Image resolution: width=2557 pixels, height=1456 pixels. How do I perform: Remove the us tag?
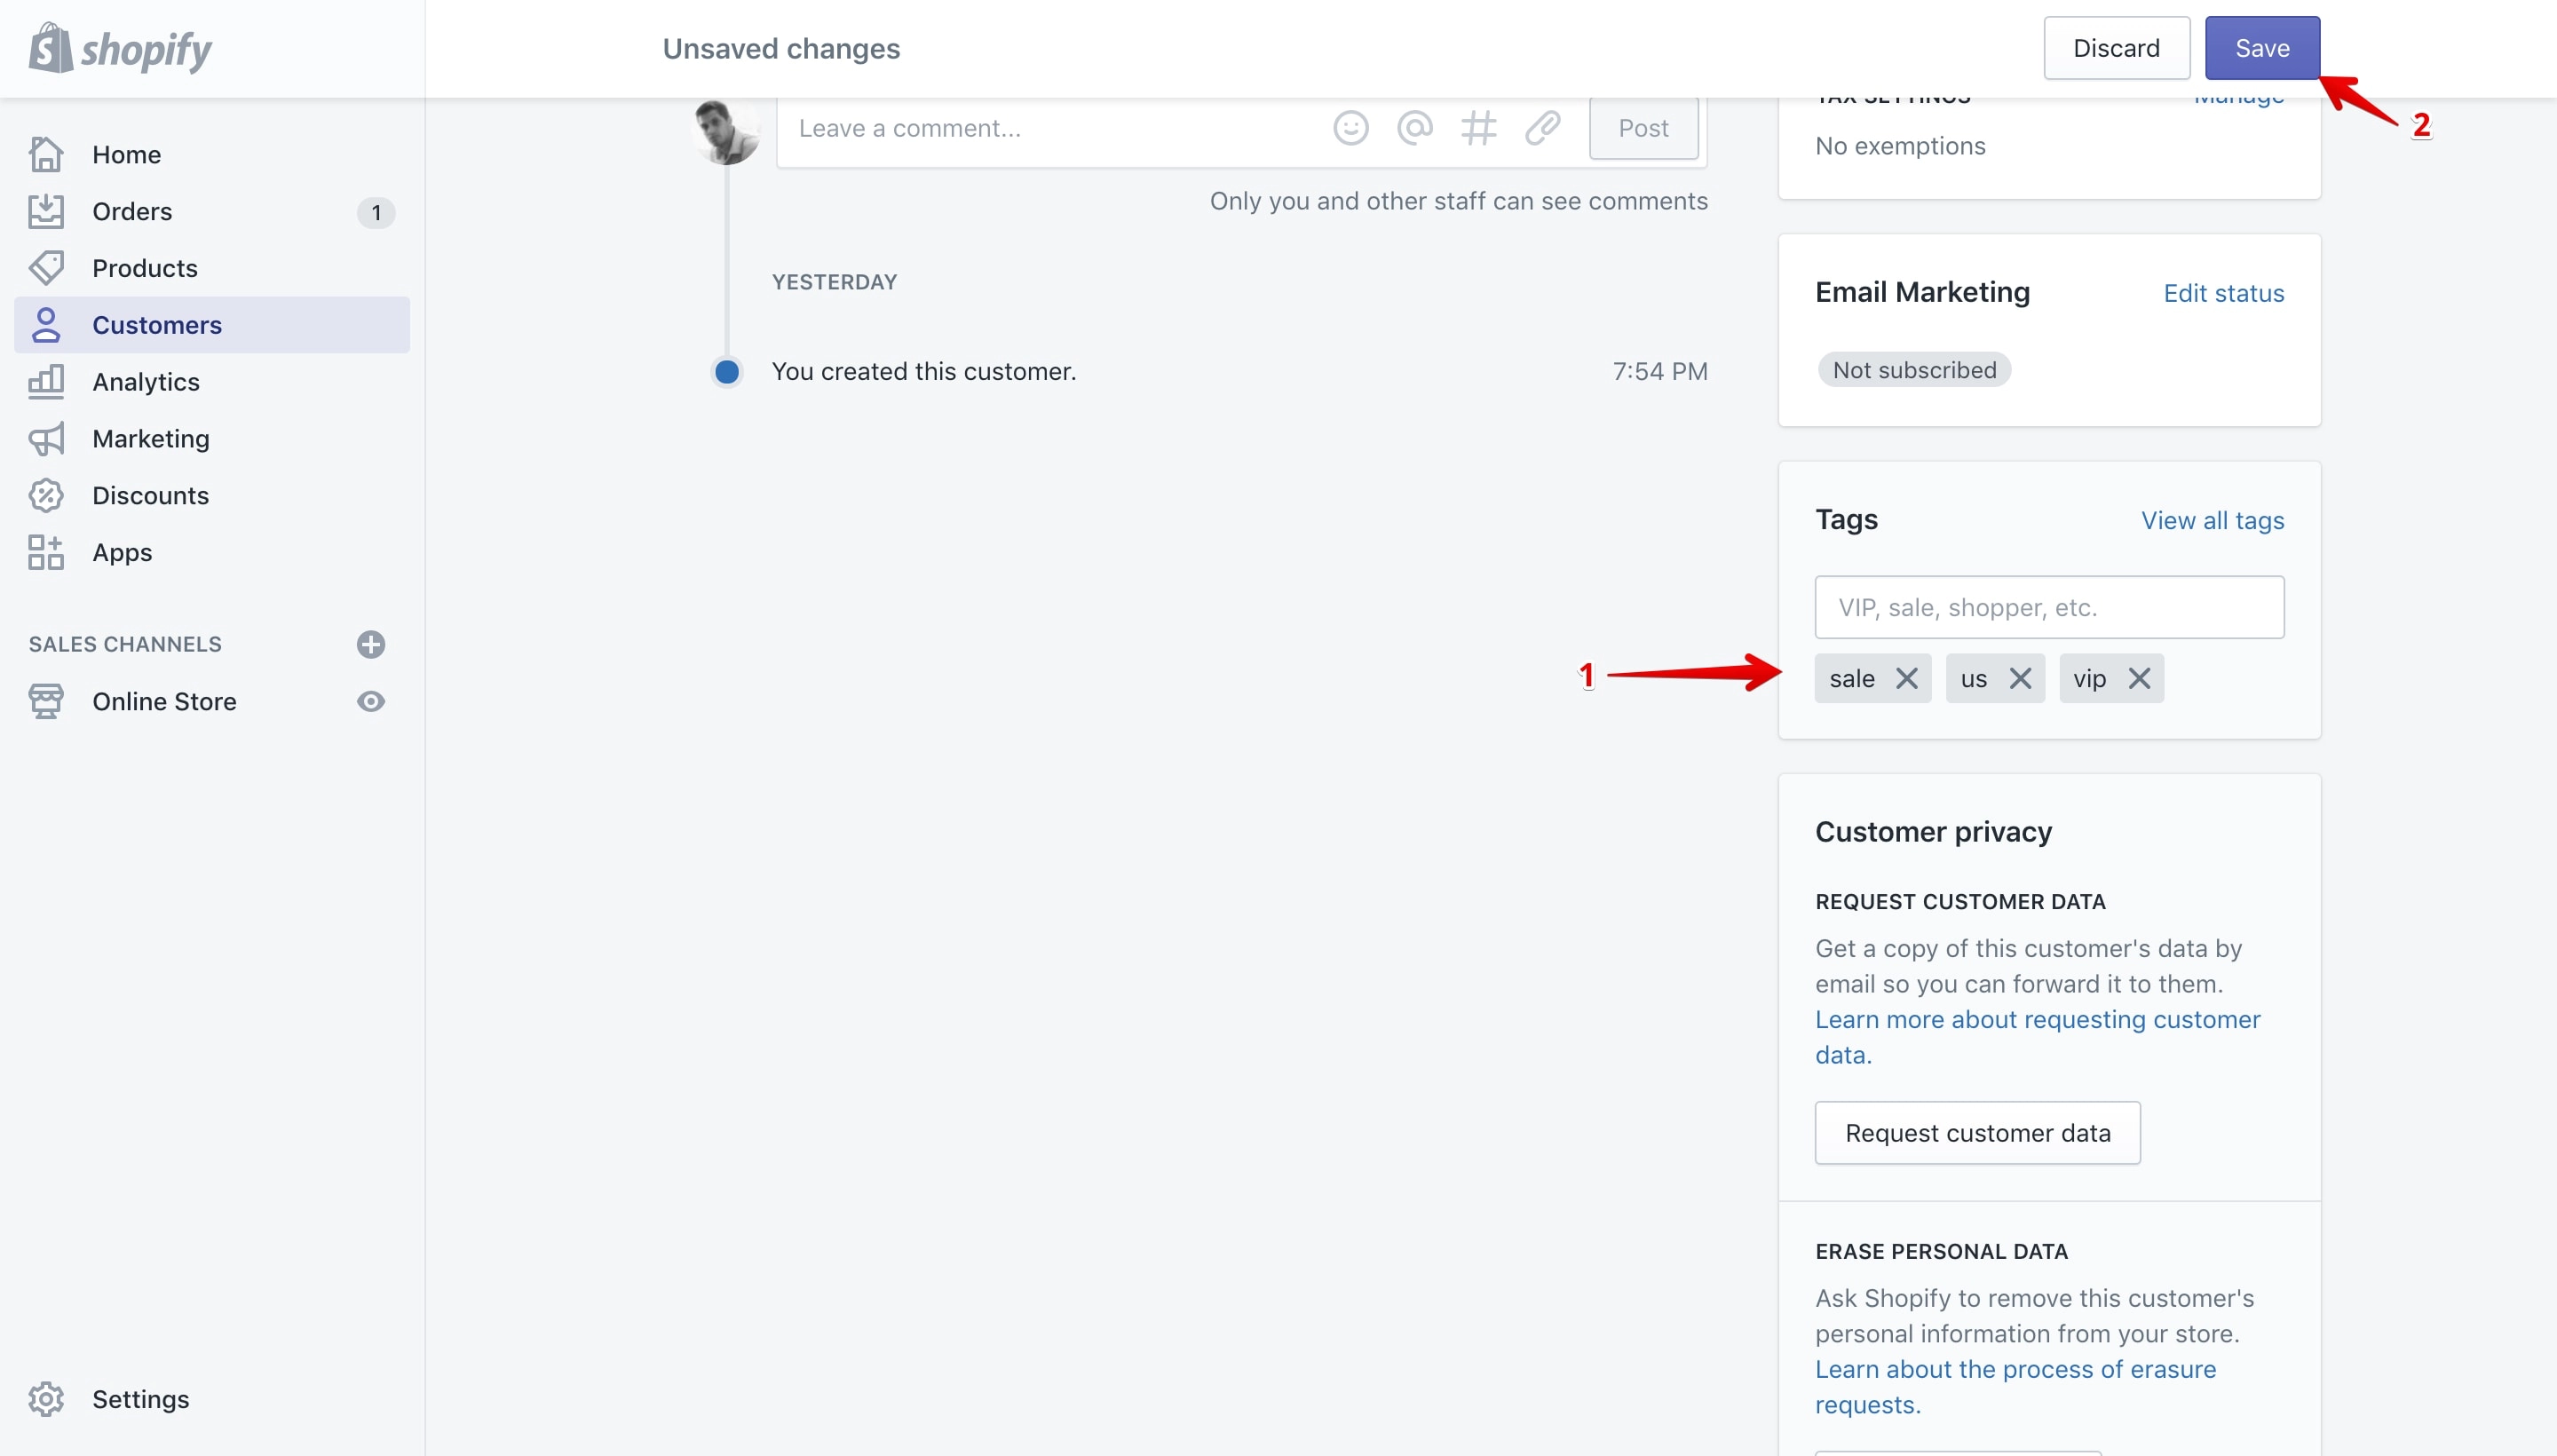tap(2020, 679)
